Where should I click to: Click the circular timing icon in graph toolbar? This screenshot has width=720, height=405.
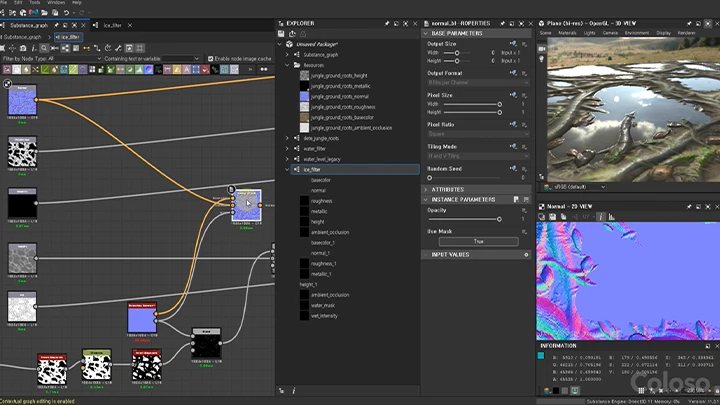108,48
